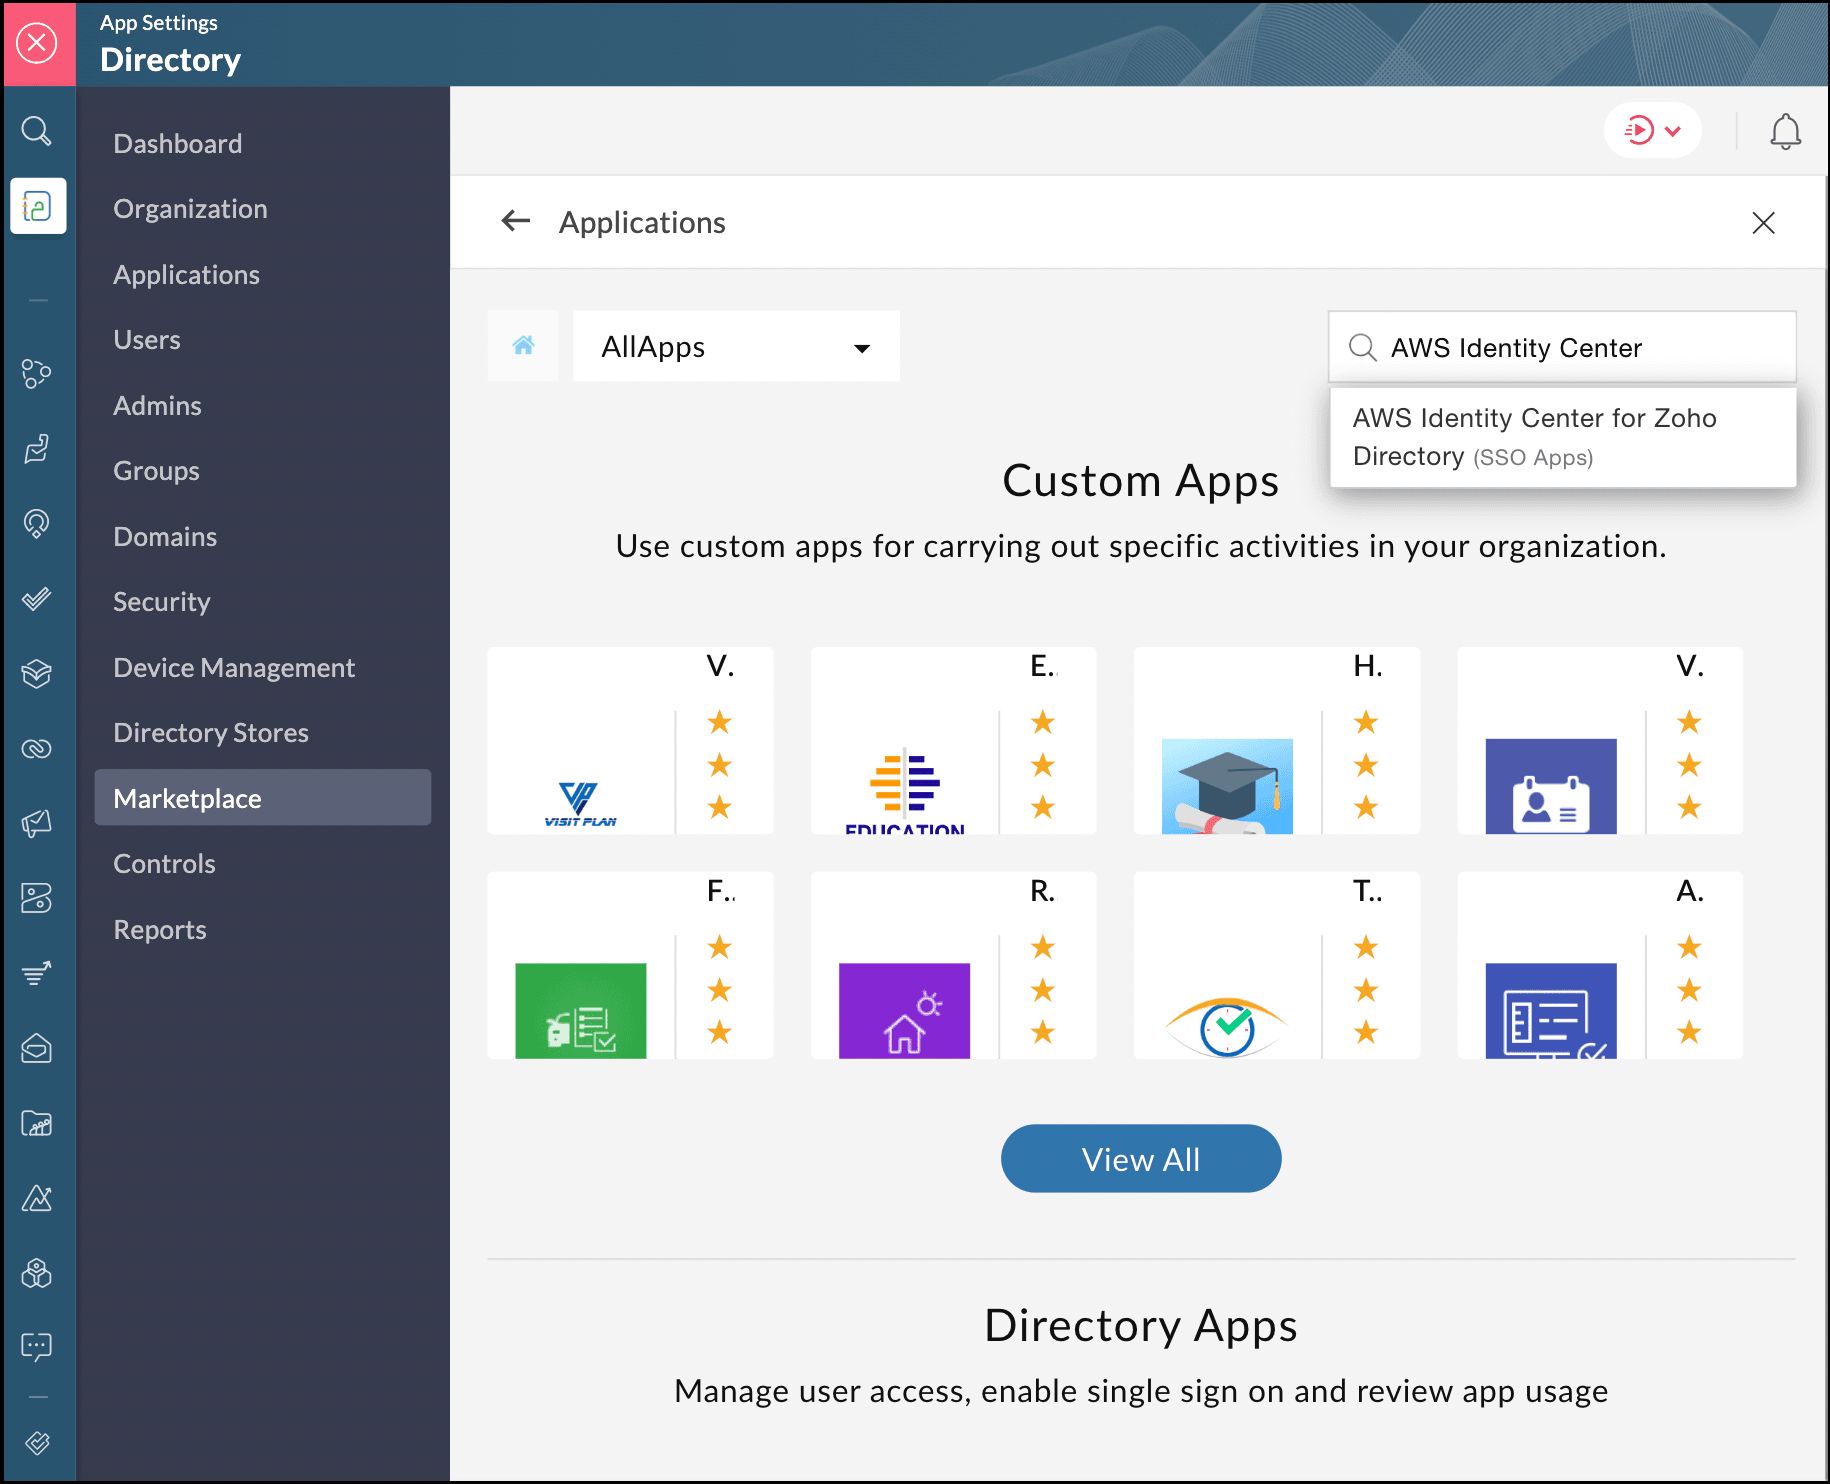Viewport: 1830px width, 1484px height.
Task: Select AWS Identity Center for Zoho Directory suggestion
Action: (x=1563, y=437)
